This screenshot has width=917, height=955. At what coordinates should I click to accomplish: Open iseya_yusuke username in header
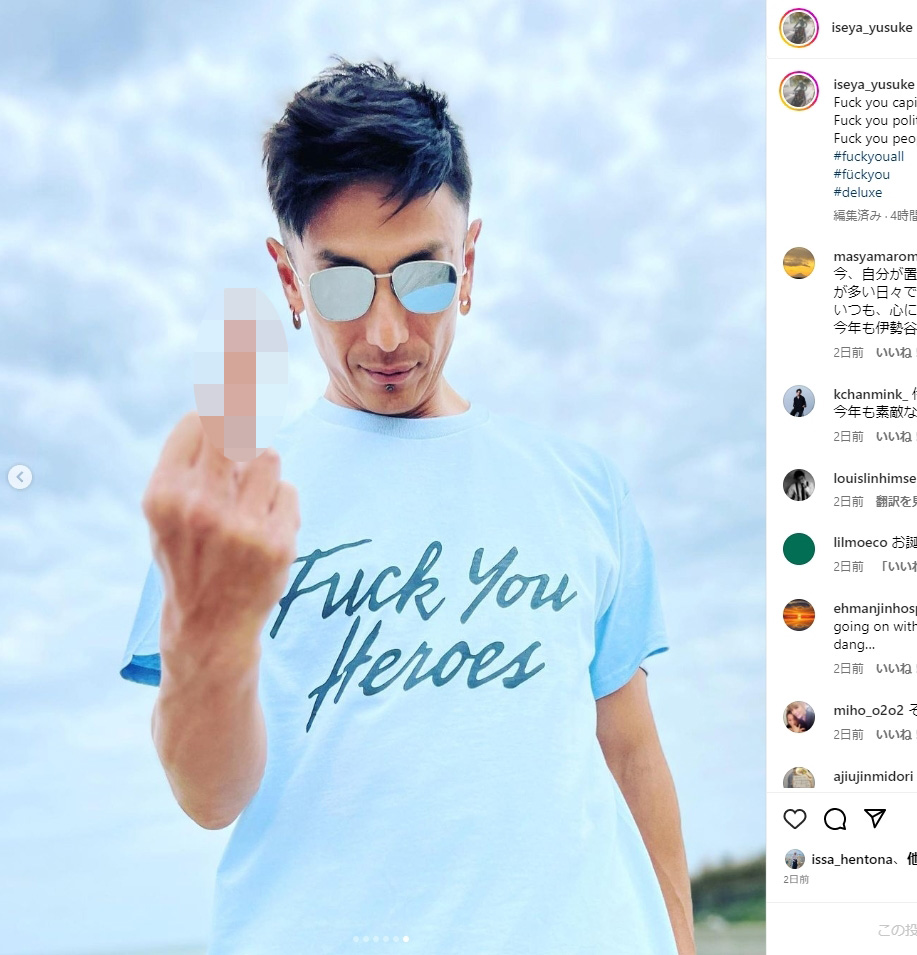tap(872, 27)
